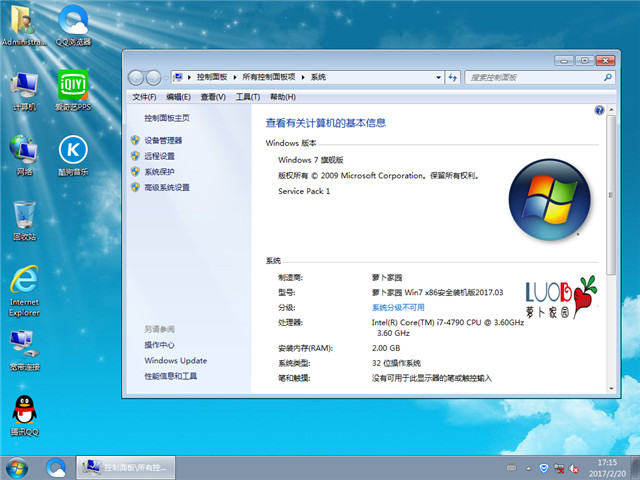Select the 所有控制面板项 breadcrumb

point(269,77)
